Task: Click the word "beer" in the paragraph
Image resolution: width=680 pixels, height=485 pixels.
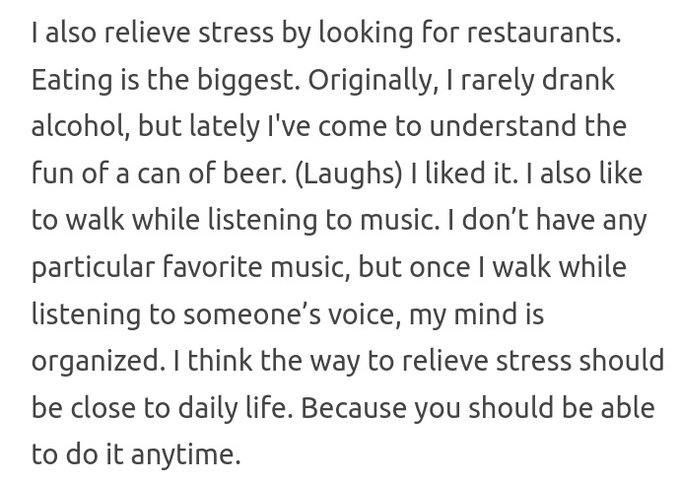Action: coord(252,174)
